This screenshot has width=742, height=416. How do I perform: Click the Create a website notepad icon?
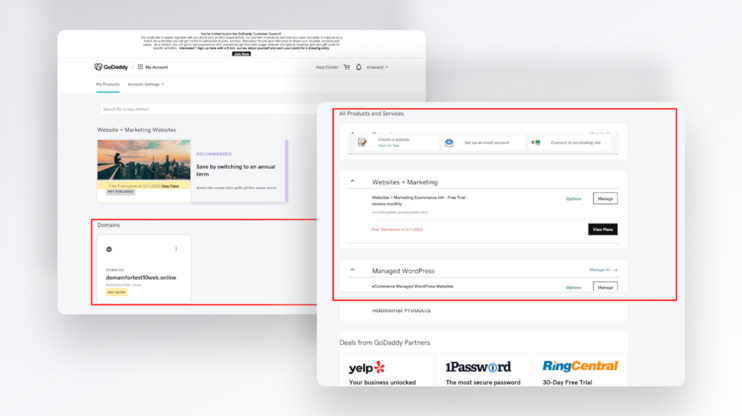362,142
